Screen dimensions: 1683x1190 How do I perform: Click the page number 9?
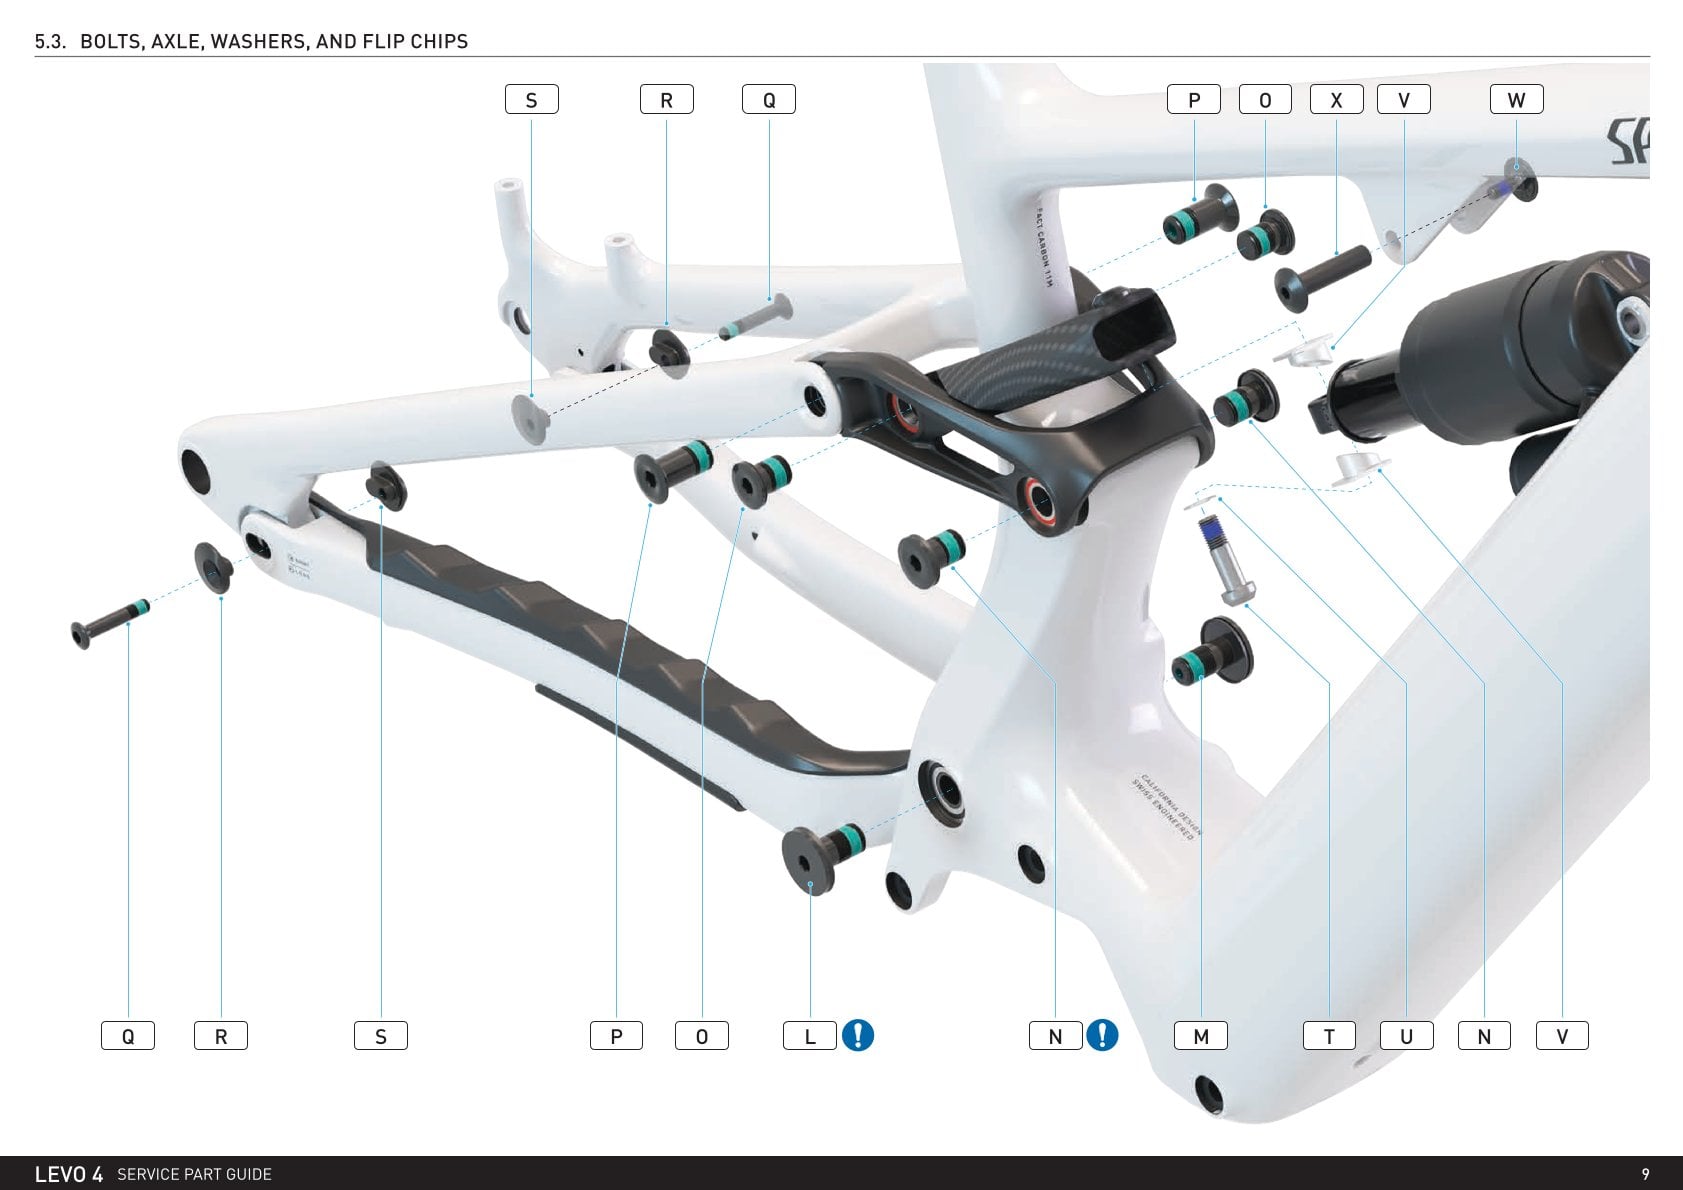pyautogui.click(x=1645, y=1174)
